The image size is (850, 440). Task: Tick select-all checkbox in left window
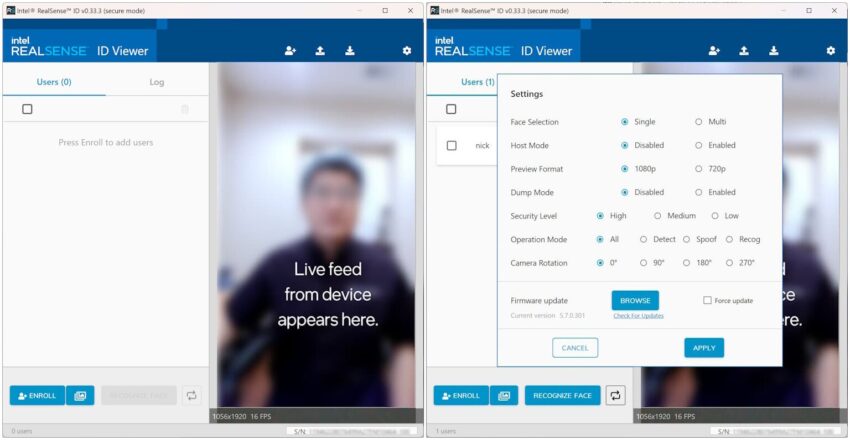point(27,109)
